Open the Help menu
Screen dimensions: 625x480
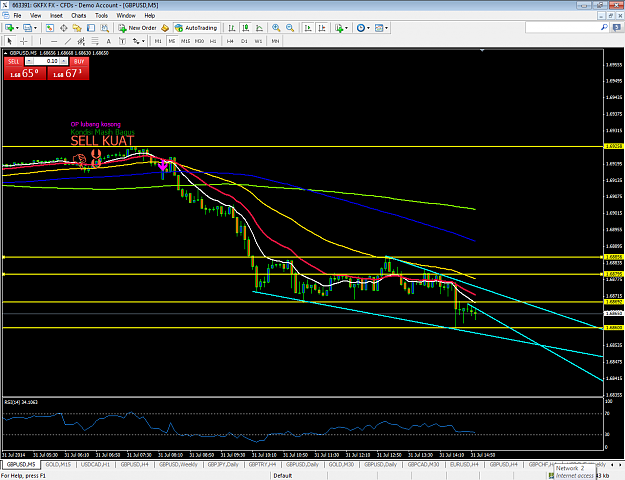point(149,16)
